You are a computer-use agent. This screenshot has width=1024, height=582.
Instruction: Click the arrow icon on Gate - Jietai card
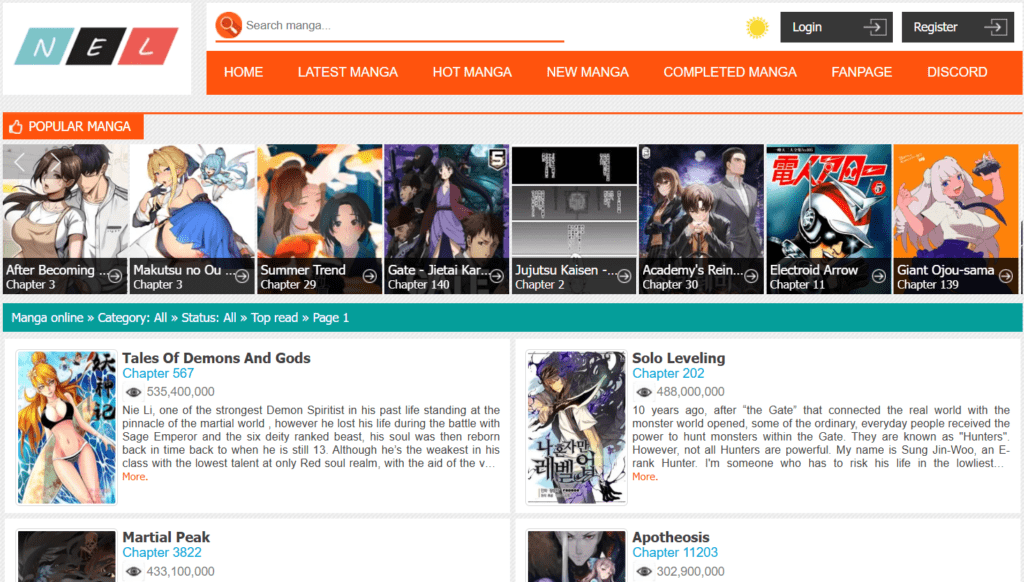[x=497, y=276]
